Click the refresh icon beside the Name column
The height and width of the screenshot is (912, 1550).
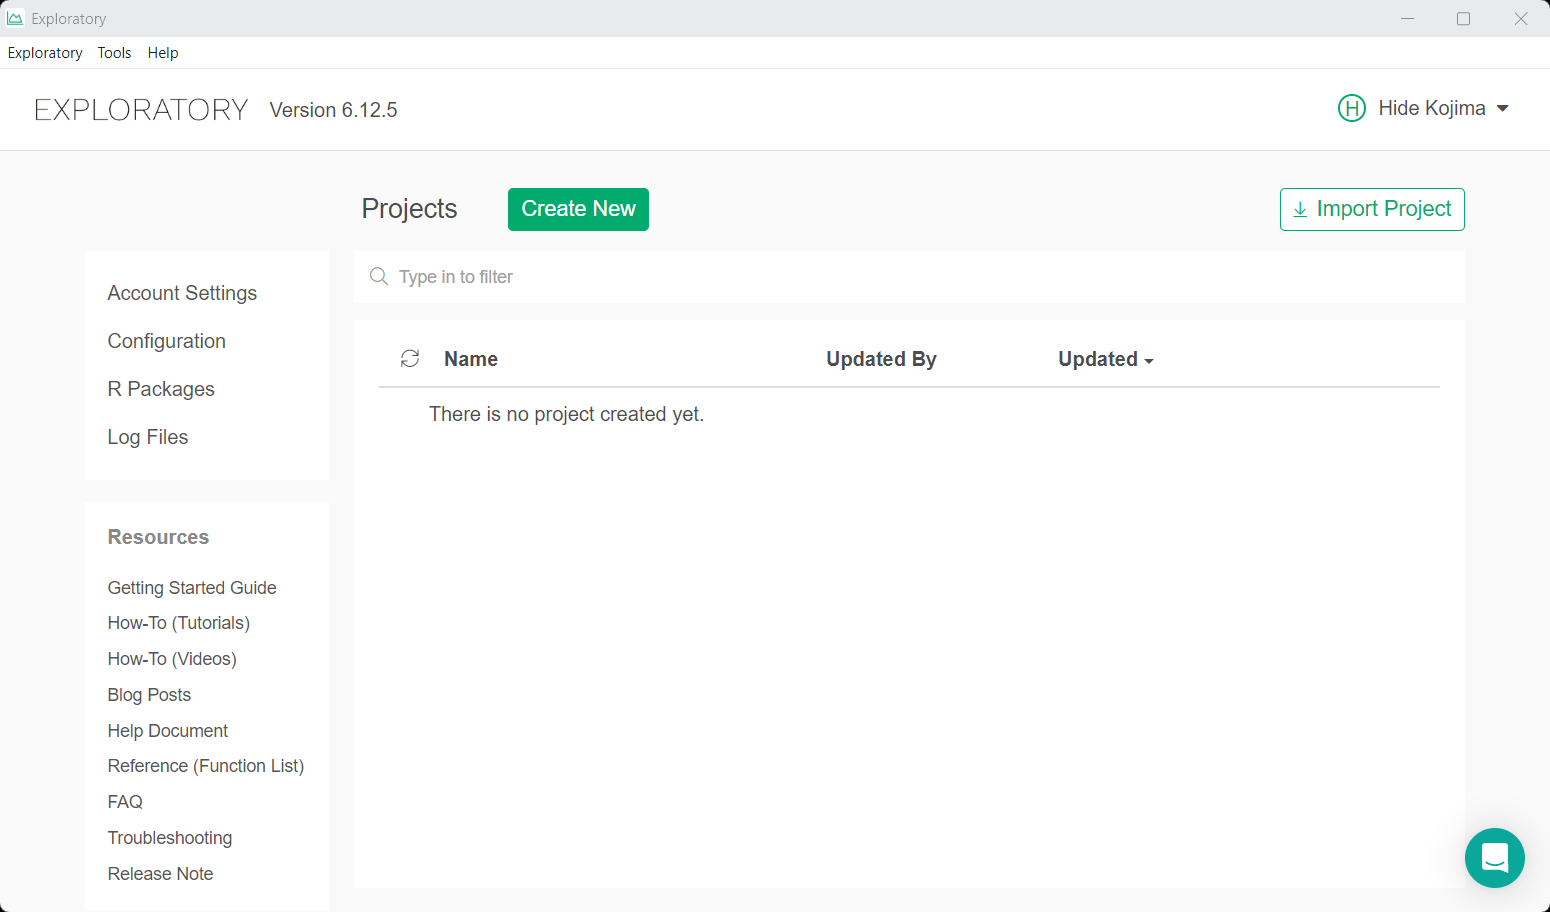(410, 359)
